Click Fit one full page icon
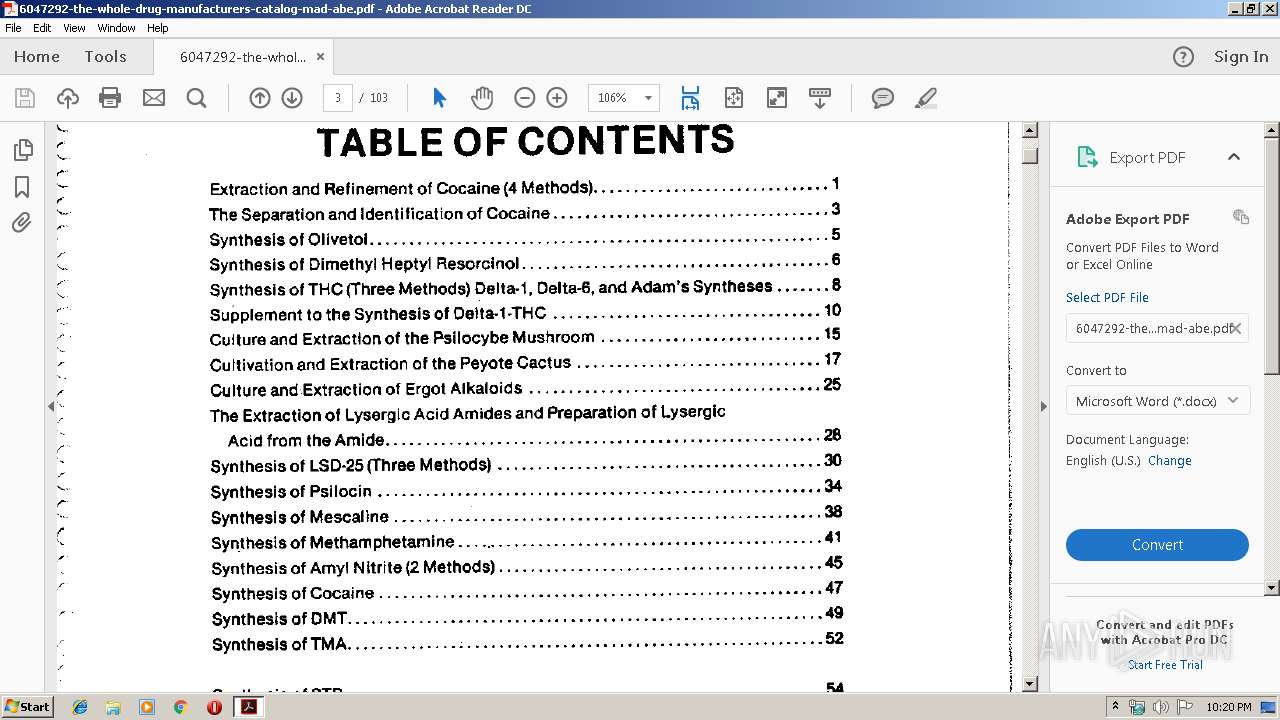This screenshot has height=720, width=1280. point(734,98)
